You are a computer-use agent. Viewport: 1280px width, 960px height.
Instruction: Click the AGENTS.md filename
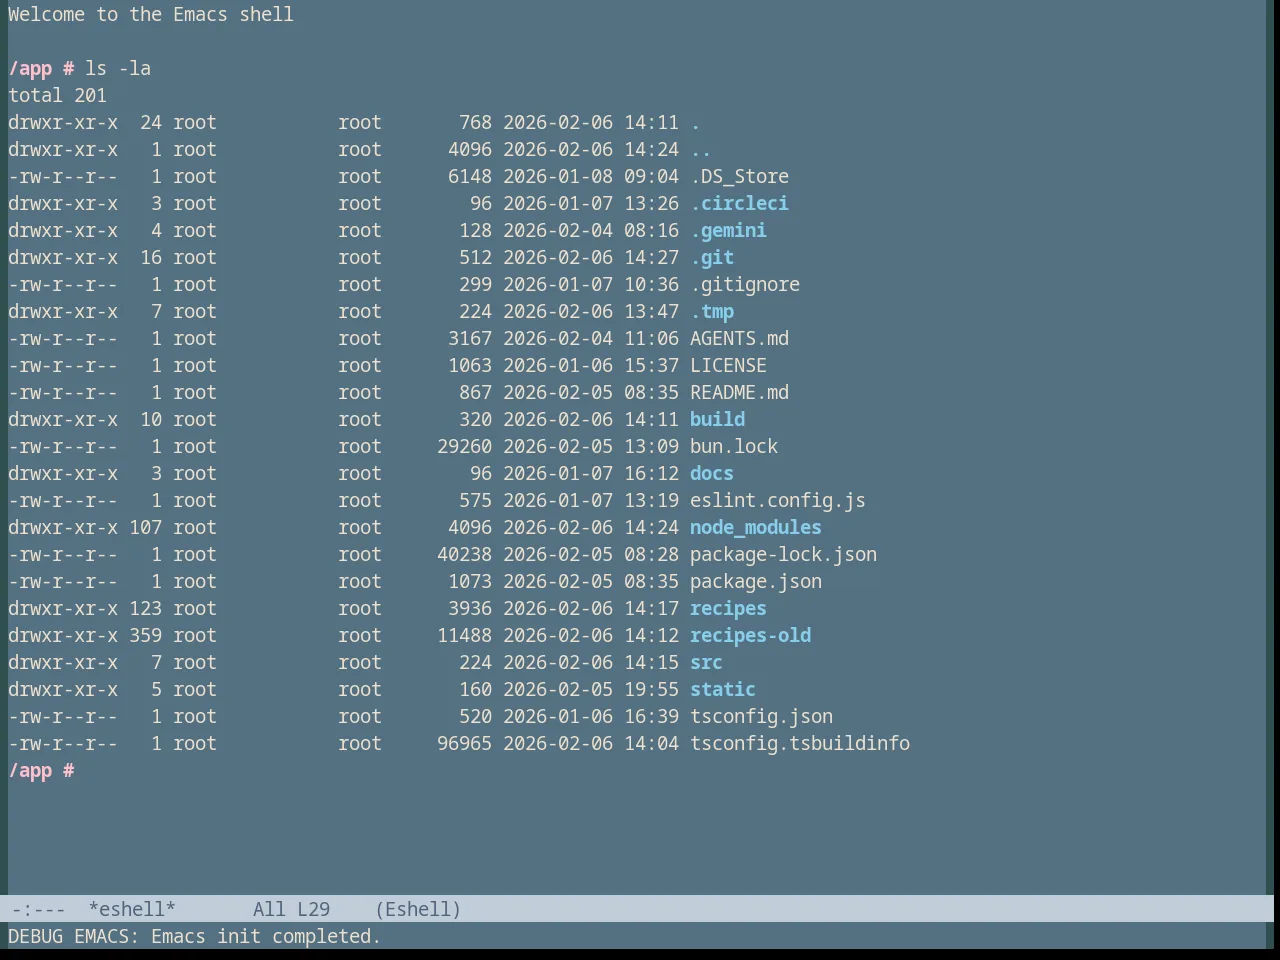coord(739,338)
